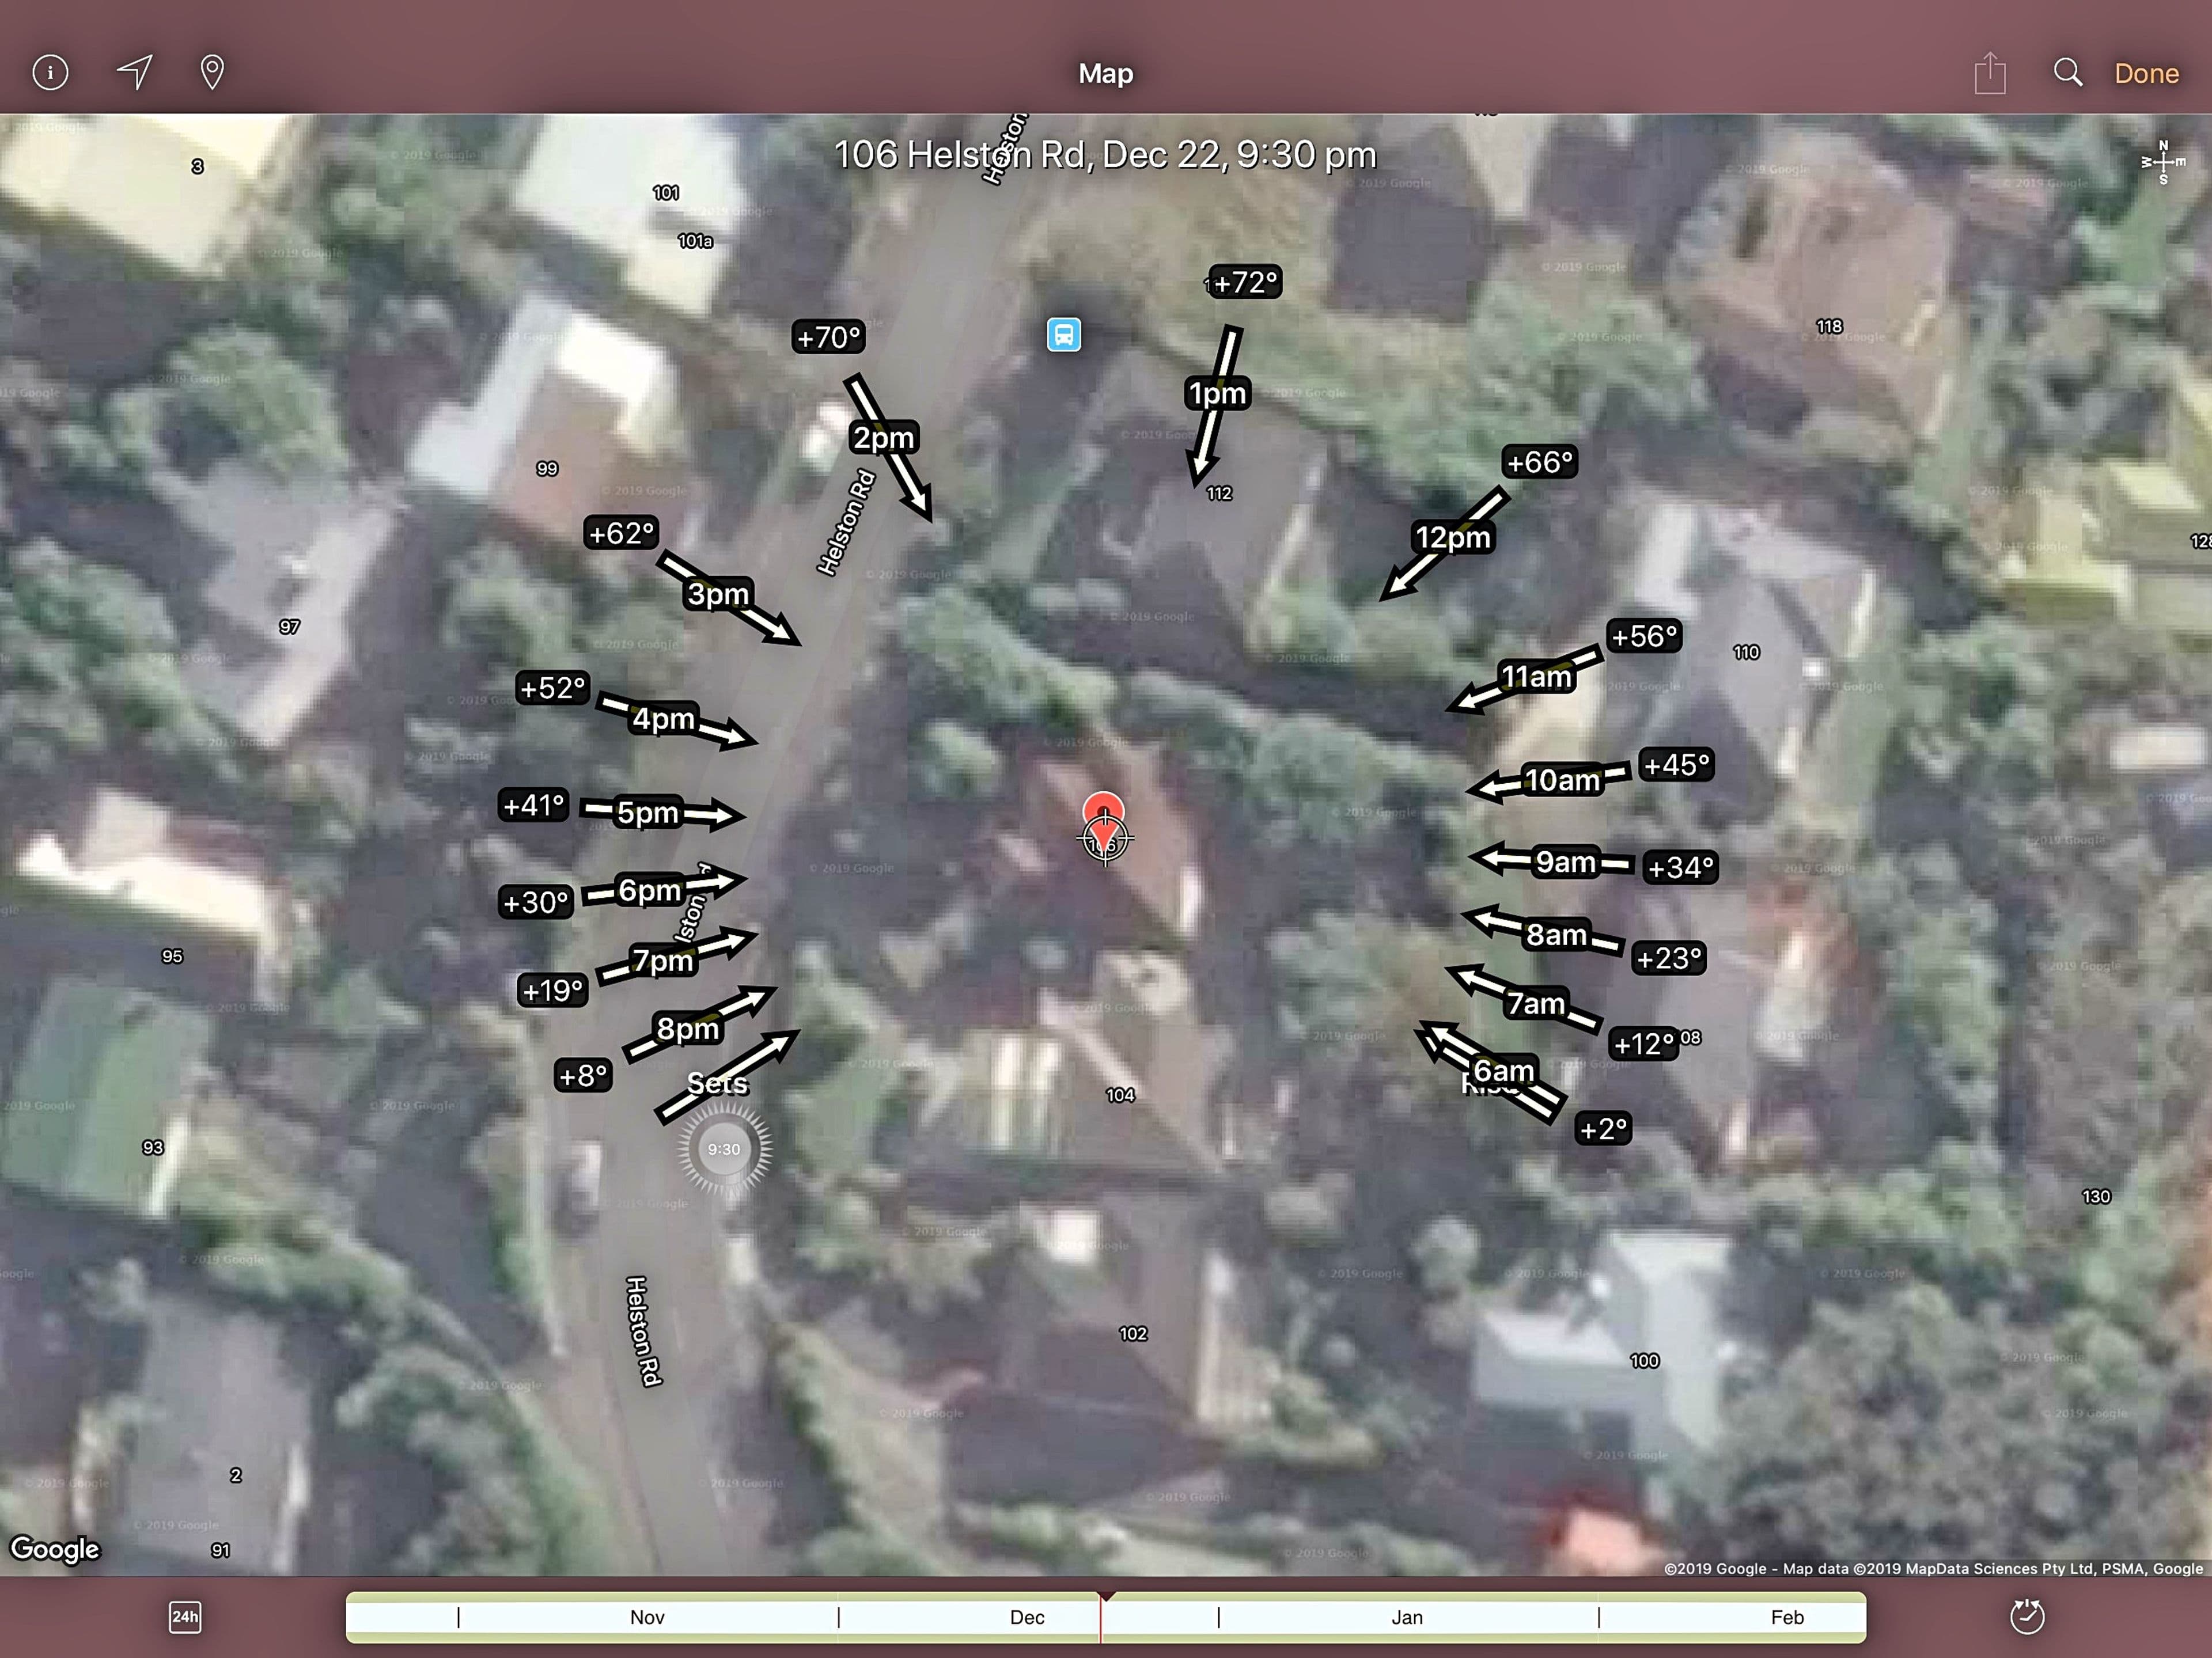Tap the 6pm sun arrow label
Screen dimensions: 2212x1658
pyautogui.click(x=649, y=890)
